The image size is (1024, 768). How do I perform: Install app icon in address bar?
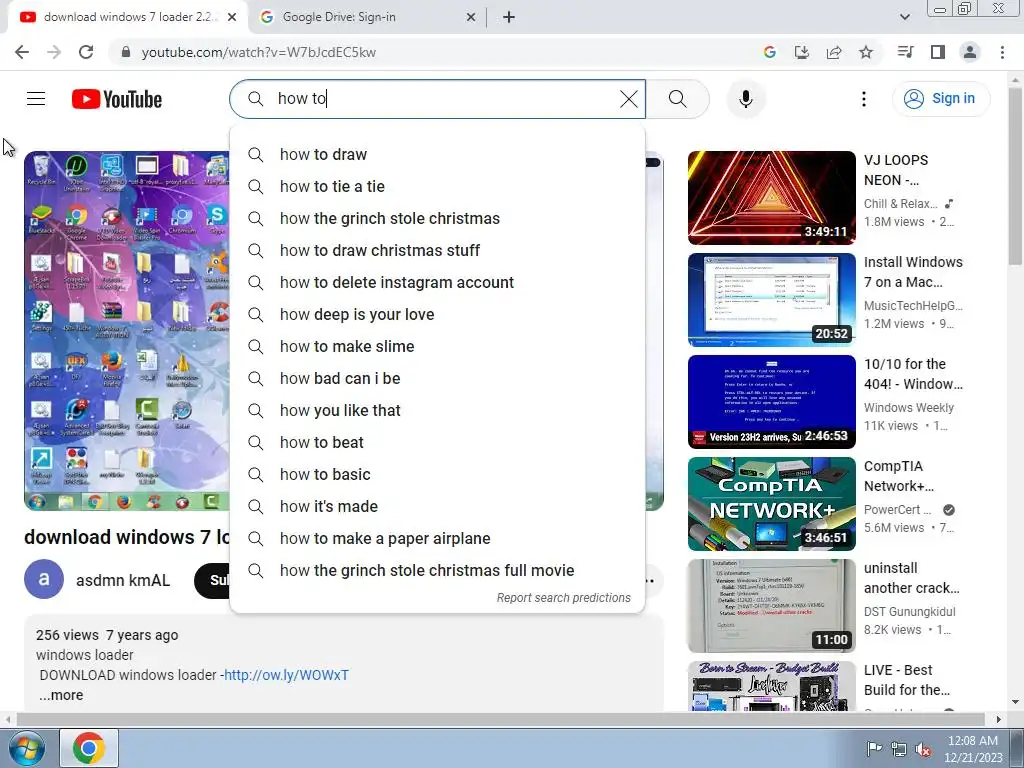pyautogui.click(x=801, y=52)
